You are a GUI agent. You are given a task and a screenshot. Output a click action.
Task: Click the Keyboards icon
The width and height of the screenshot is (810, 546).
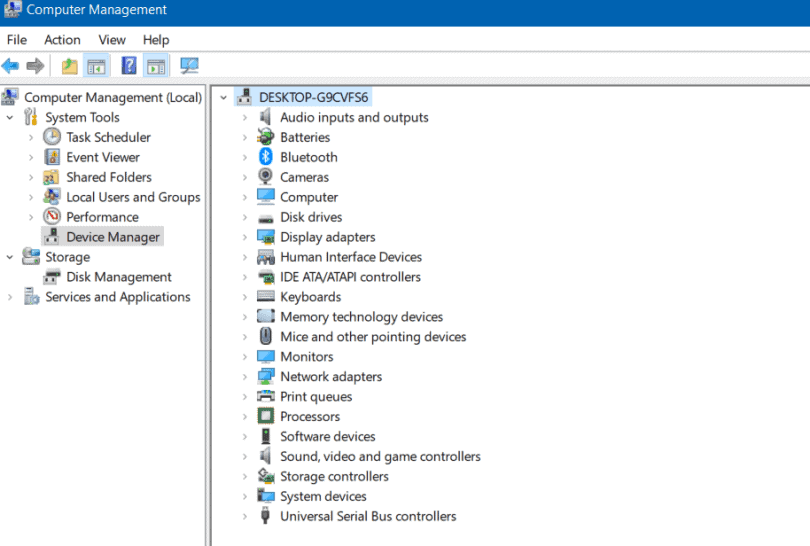point(266,297)
